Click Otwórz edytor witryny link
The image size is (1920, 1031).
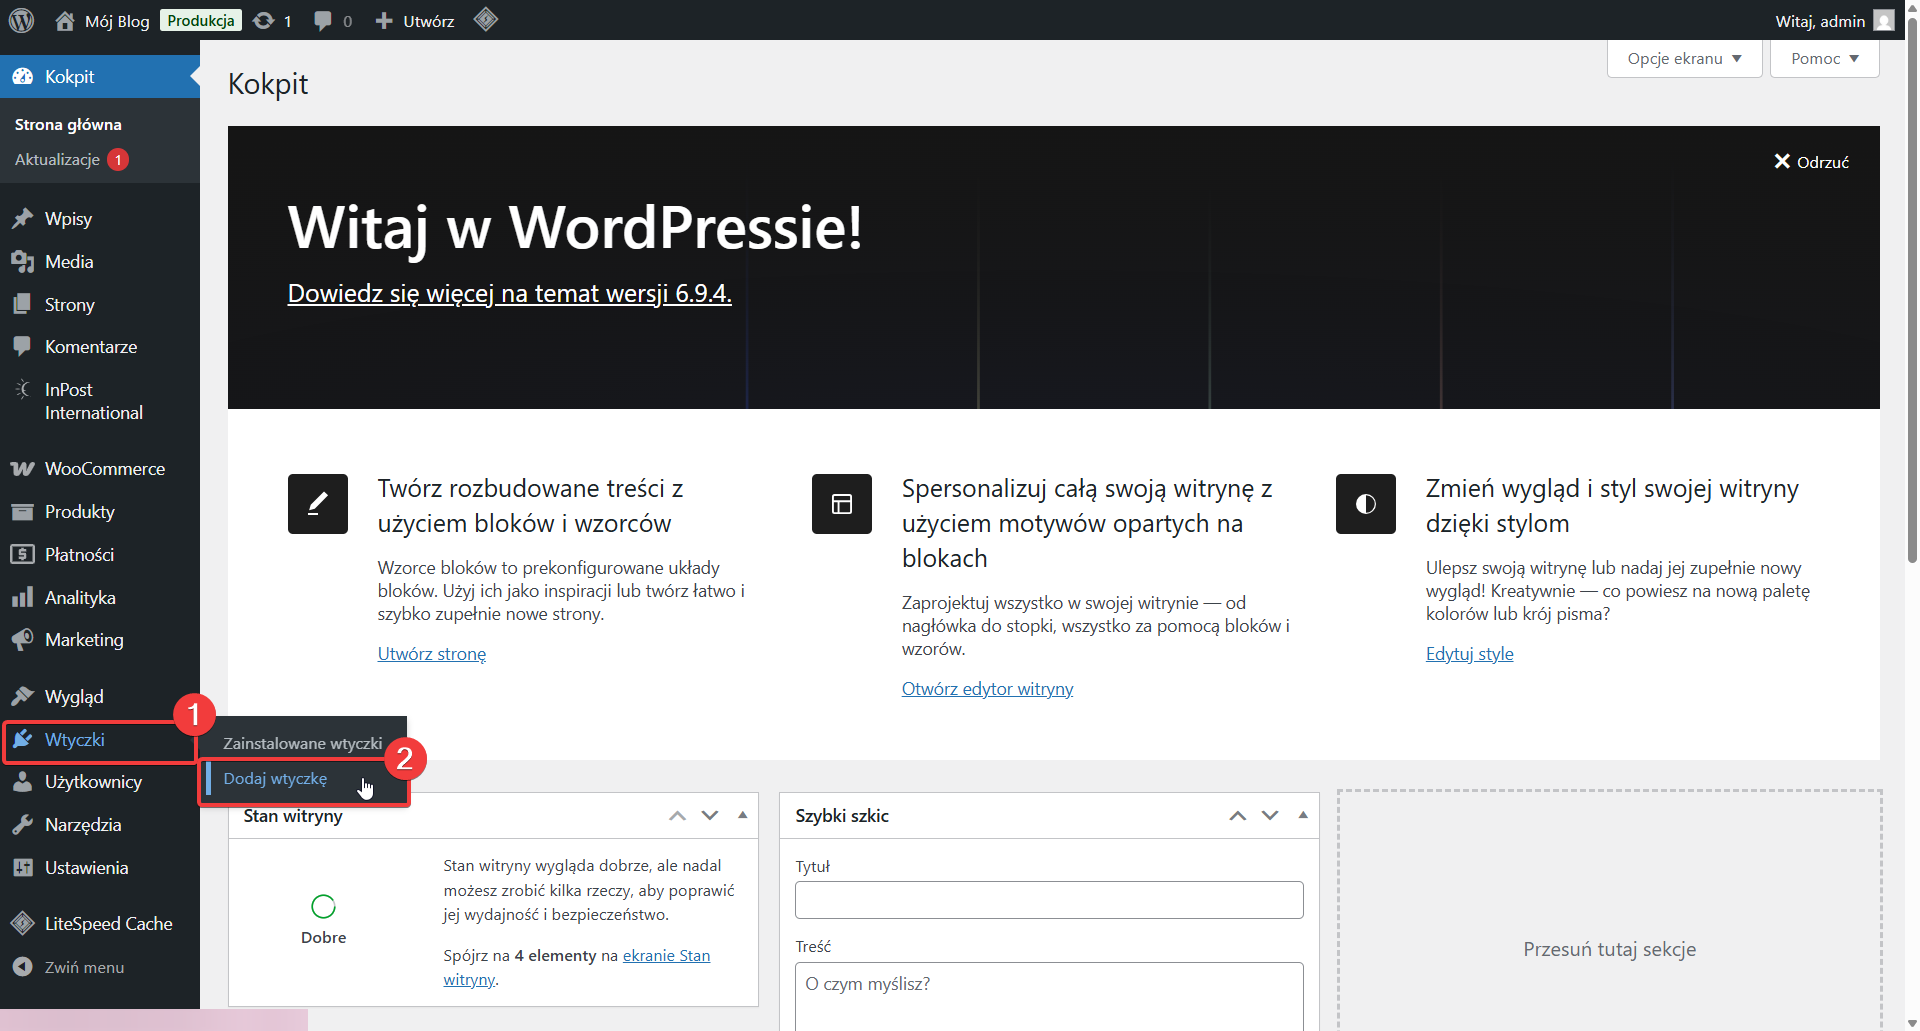pos(987,689)
